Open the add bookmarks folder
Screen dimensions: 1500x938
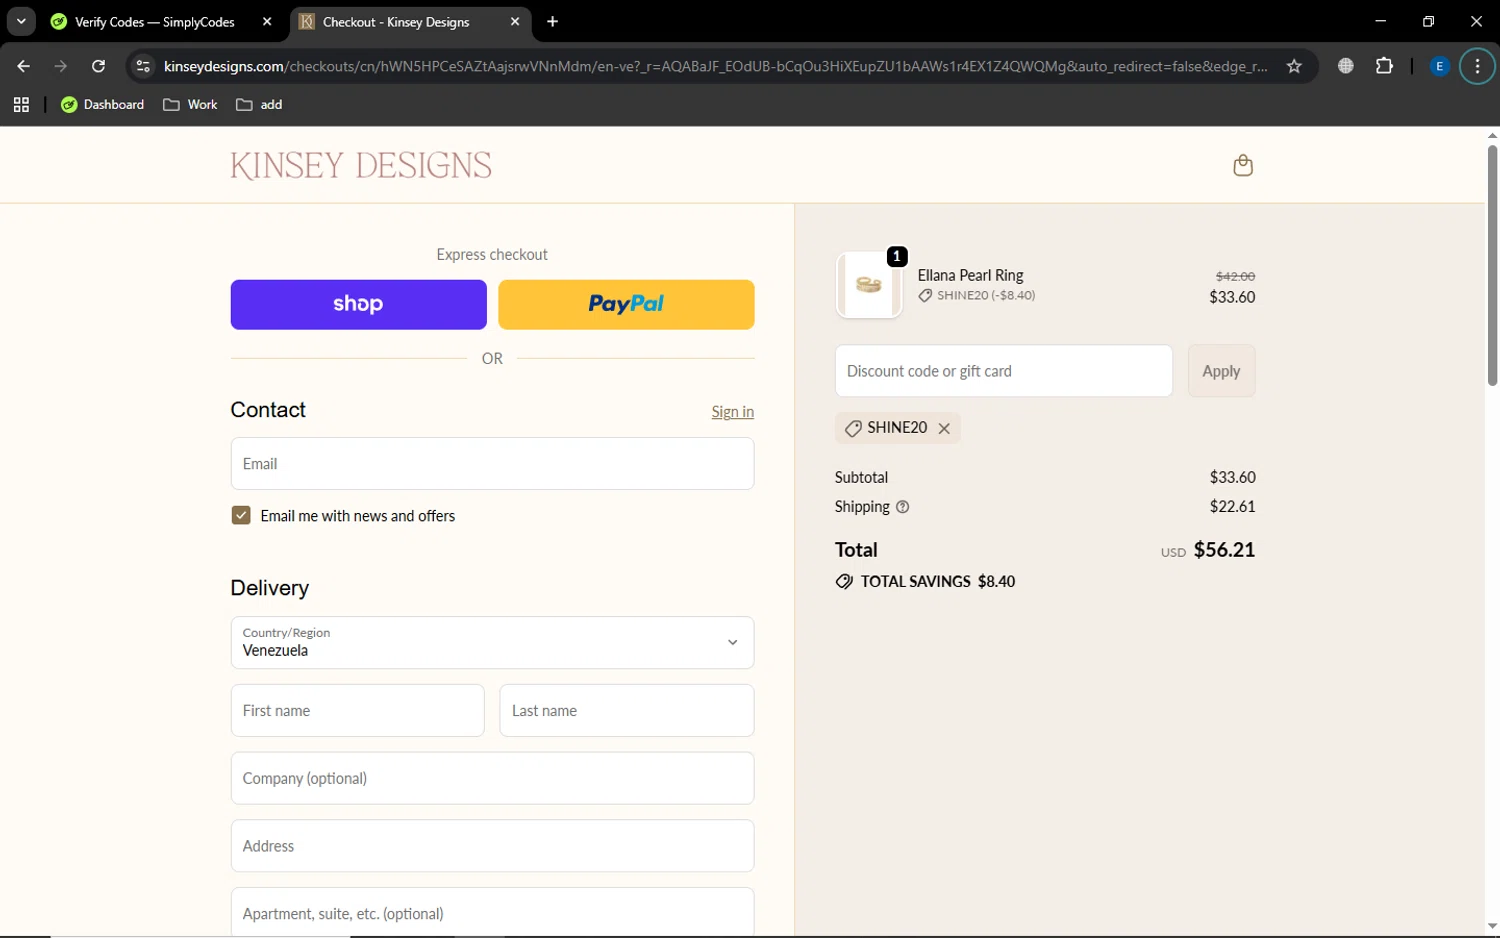click(259, 104)
